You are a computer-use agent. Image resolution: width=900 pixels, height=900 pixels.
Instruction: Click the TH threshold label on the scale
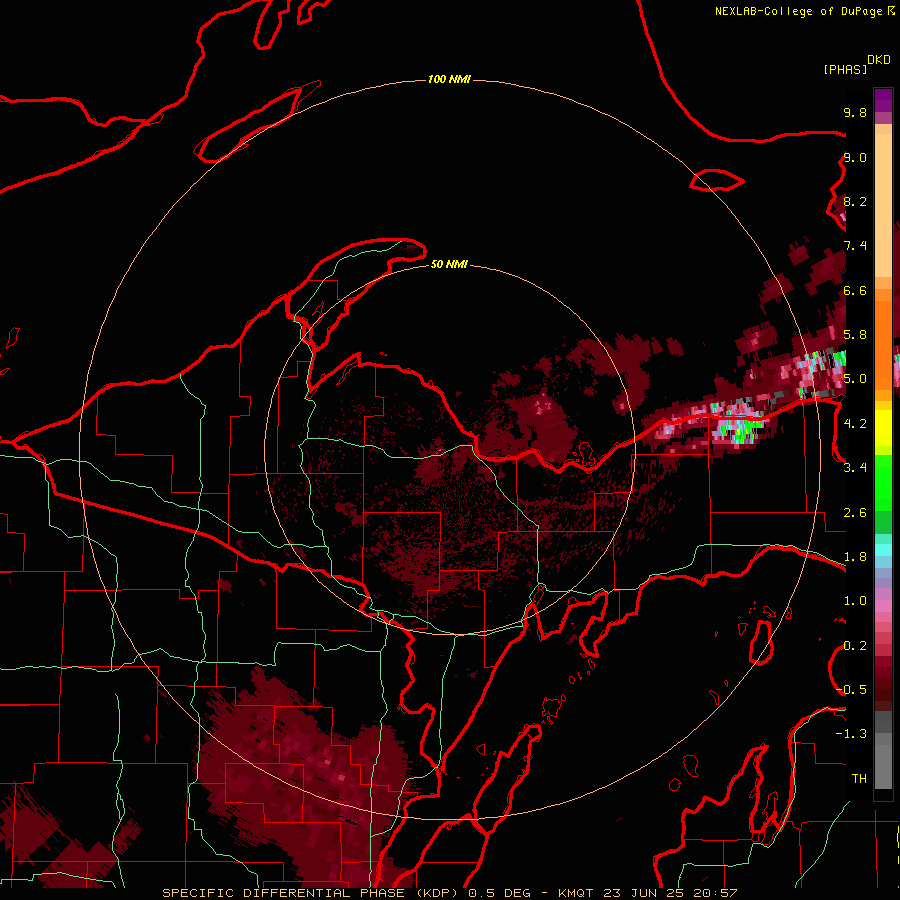click(859, 779)
